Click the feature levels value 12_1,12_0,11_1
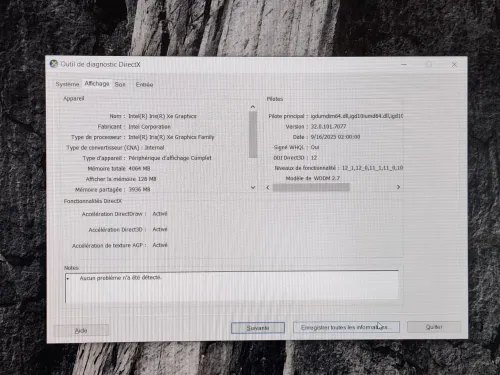 tap(372, 168)
